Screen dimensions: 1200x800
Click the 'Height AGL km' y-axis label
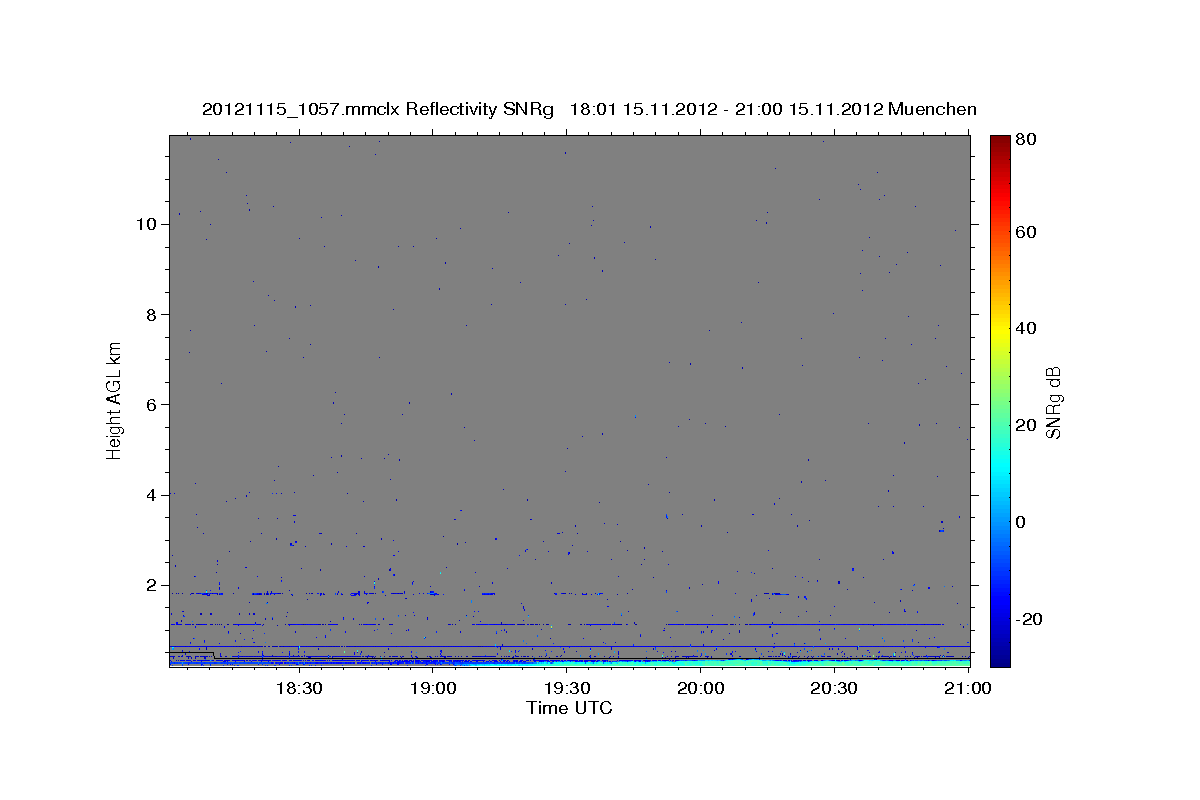click(115, 399)
